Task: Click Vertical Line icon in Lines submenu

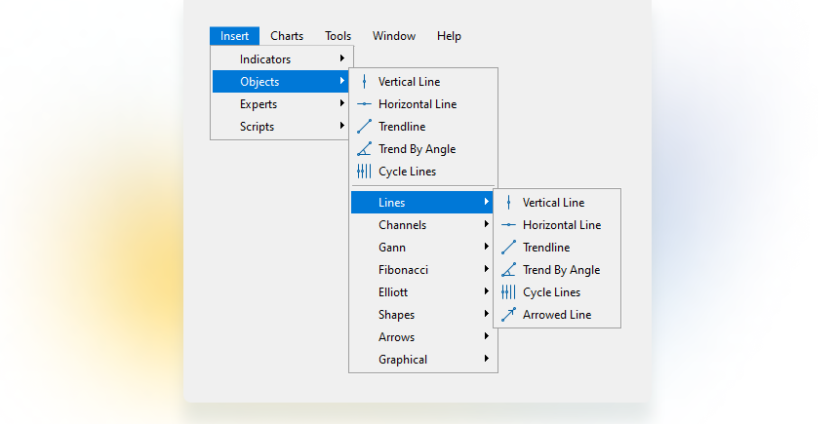Action: pos(508,203)
